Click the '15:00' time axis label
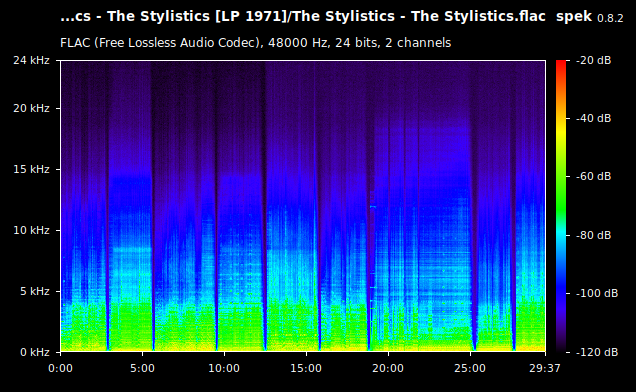This screenshot has width=636, height=392. click(306, 368)
